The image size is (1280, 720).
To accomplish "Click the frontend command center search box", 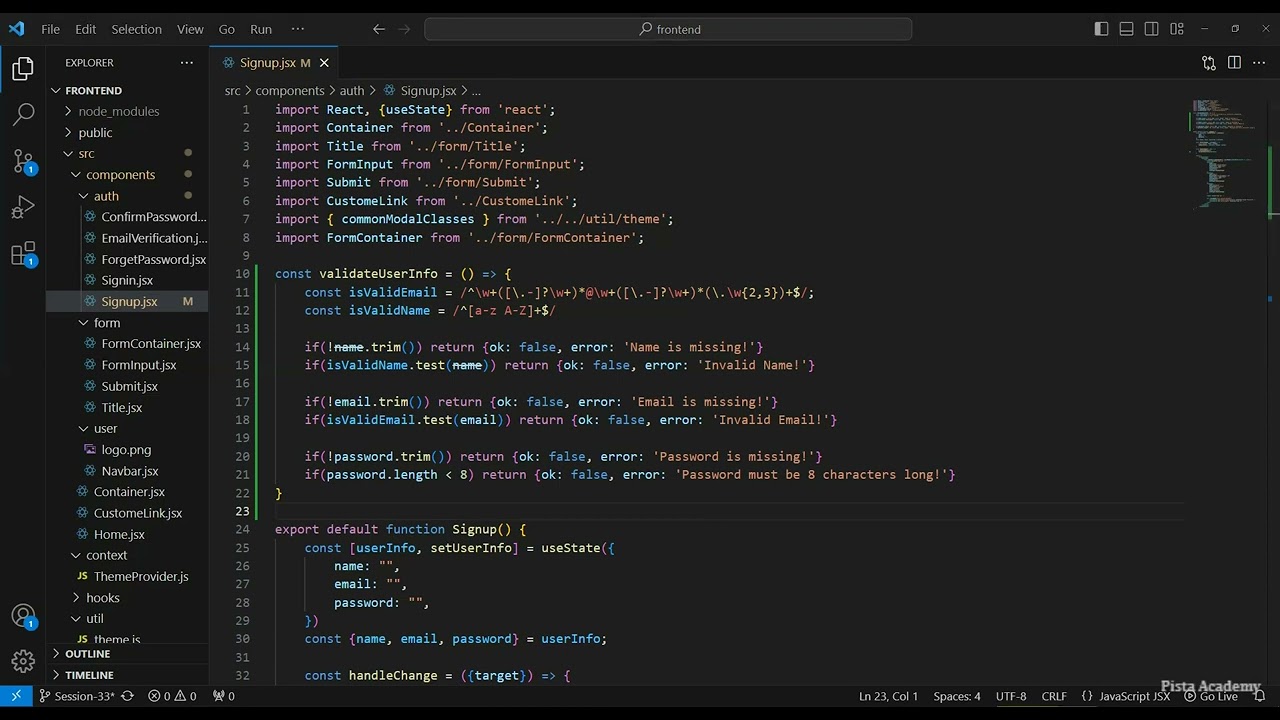I will (x=668, y=29).
